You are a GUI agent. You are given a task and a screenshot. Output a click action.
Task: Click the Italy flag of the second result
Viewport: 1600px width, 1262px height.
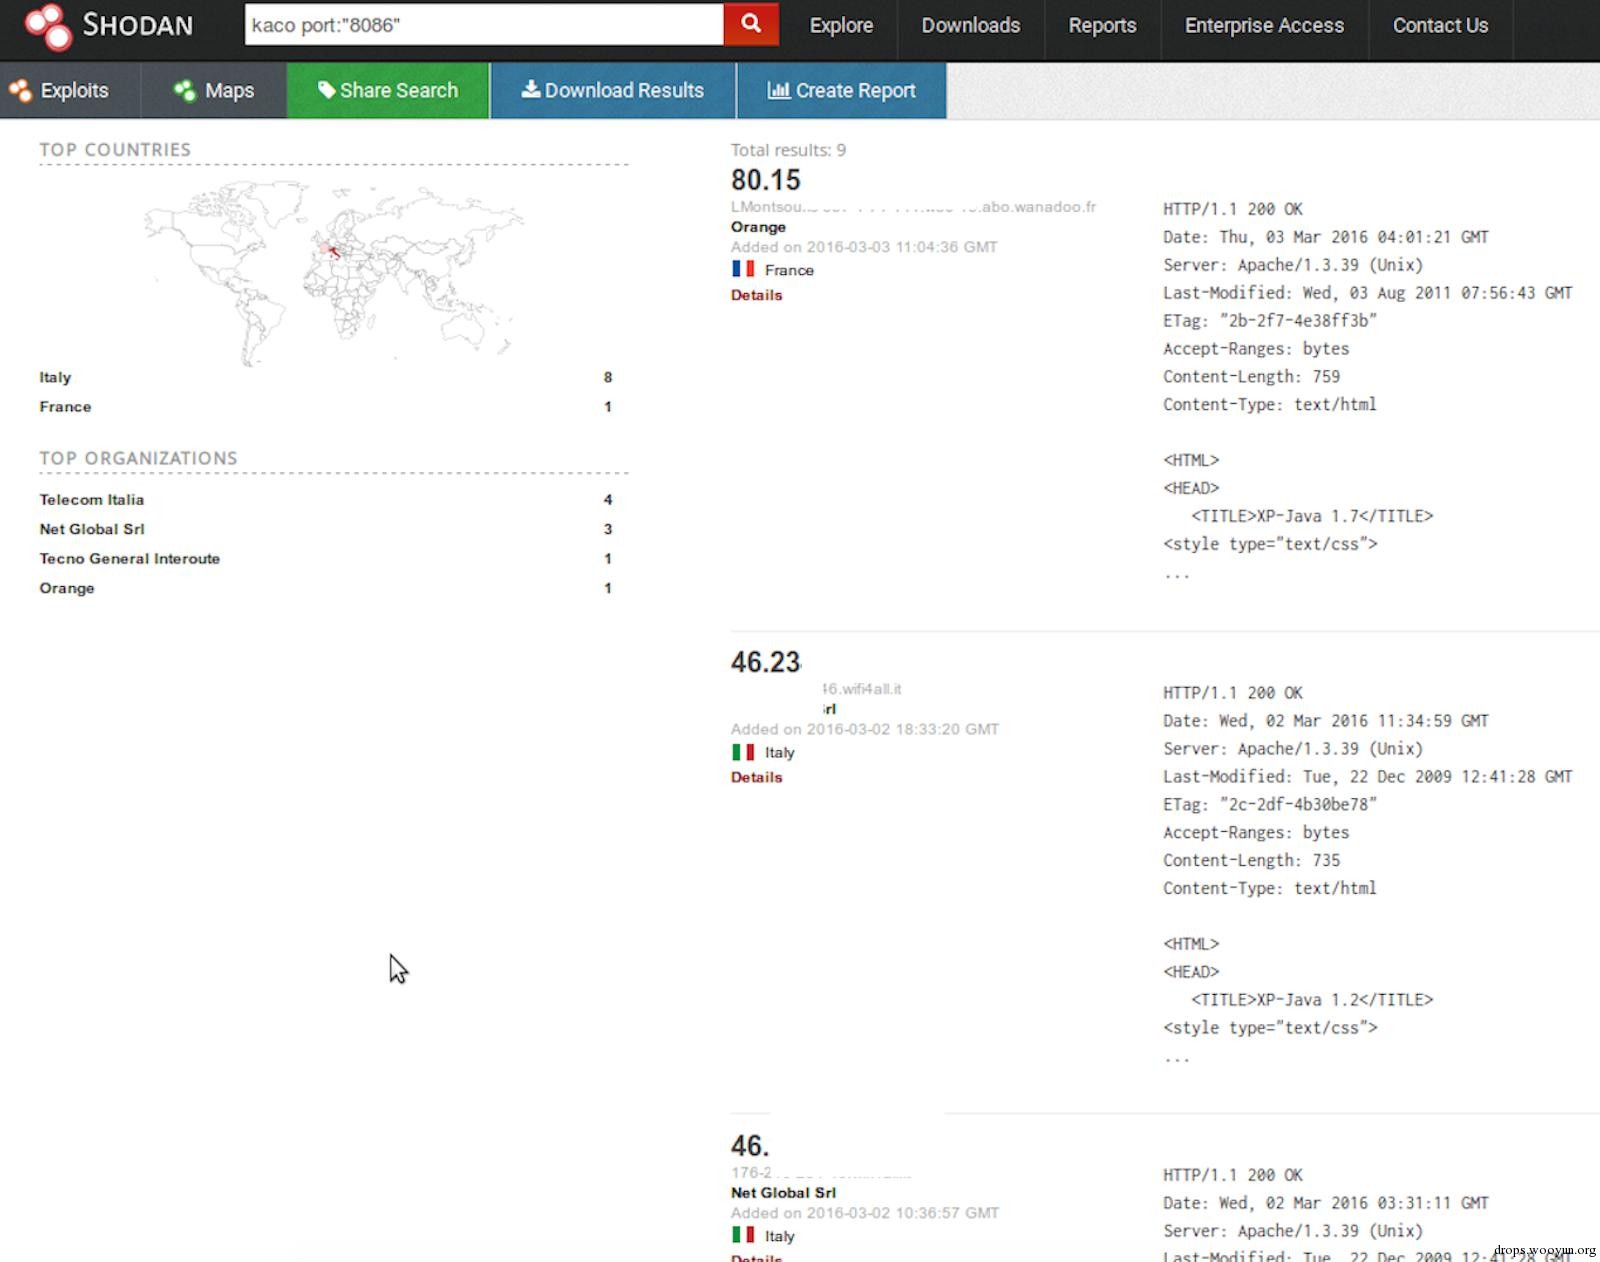click(743, 752)
